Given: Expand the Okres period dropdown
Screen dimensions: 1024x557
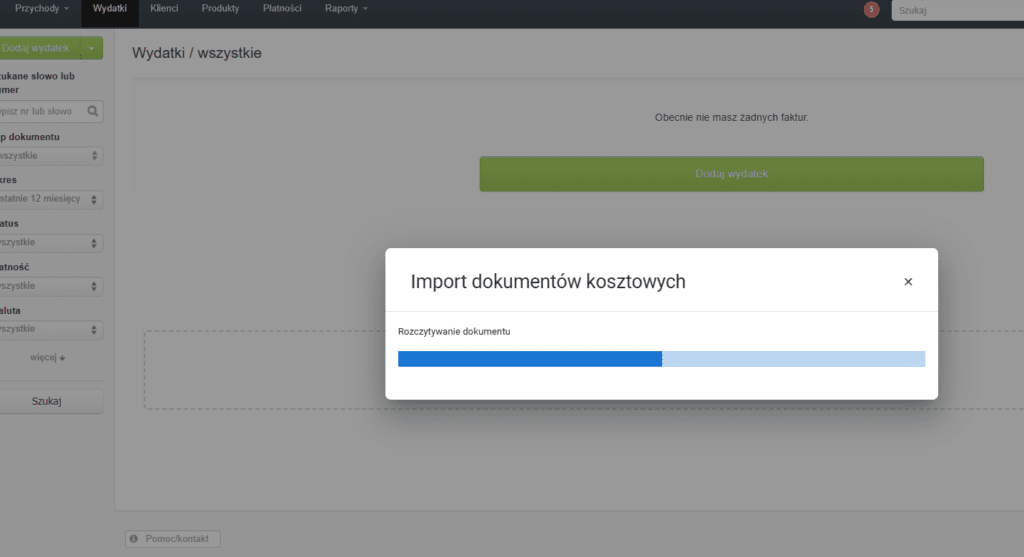Looking at the screenshot, I should [x=50, y=199].
